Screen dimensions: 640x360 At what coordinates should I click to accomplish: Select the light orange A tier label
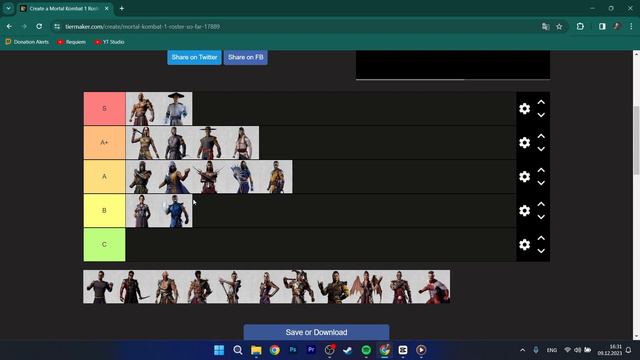[x=104, y=176]
